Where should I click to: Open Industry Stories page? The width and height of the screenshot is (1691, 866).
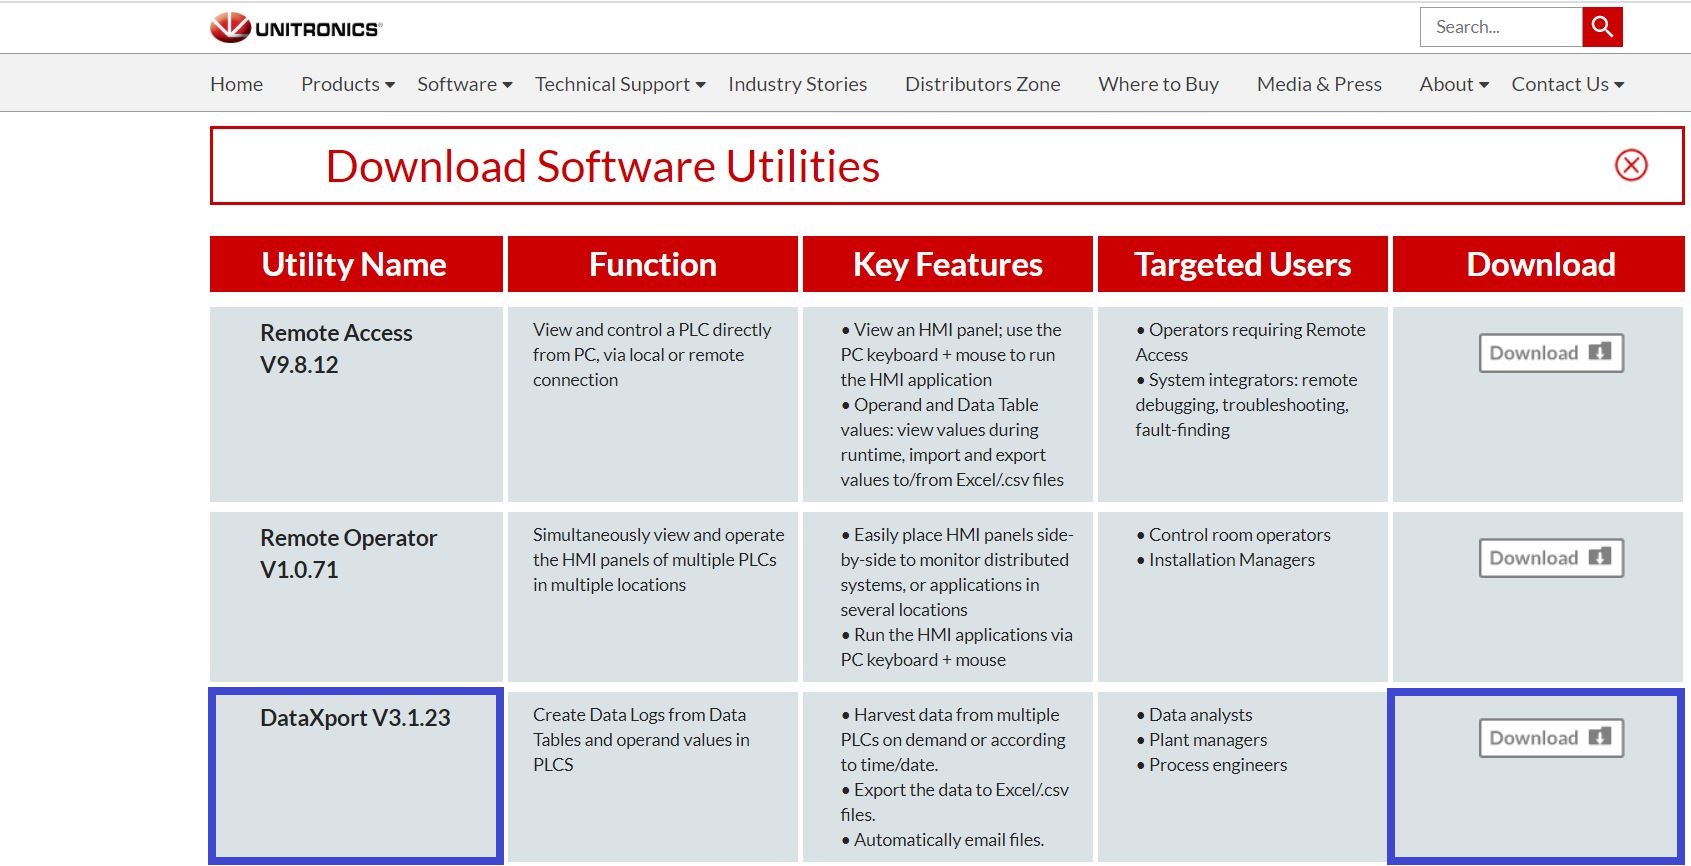pos(798,84)
